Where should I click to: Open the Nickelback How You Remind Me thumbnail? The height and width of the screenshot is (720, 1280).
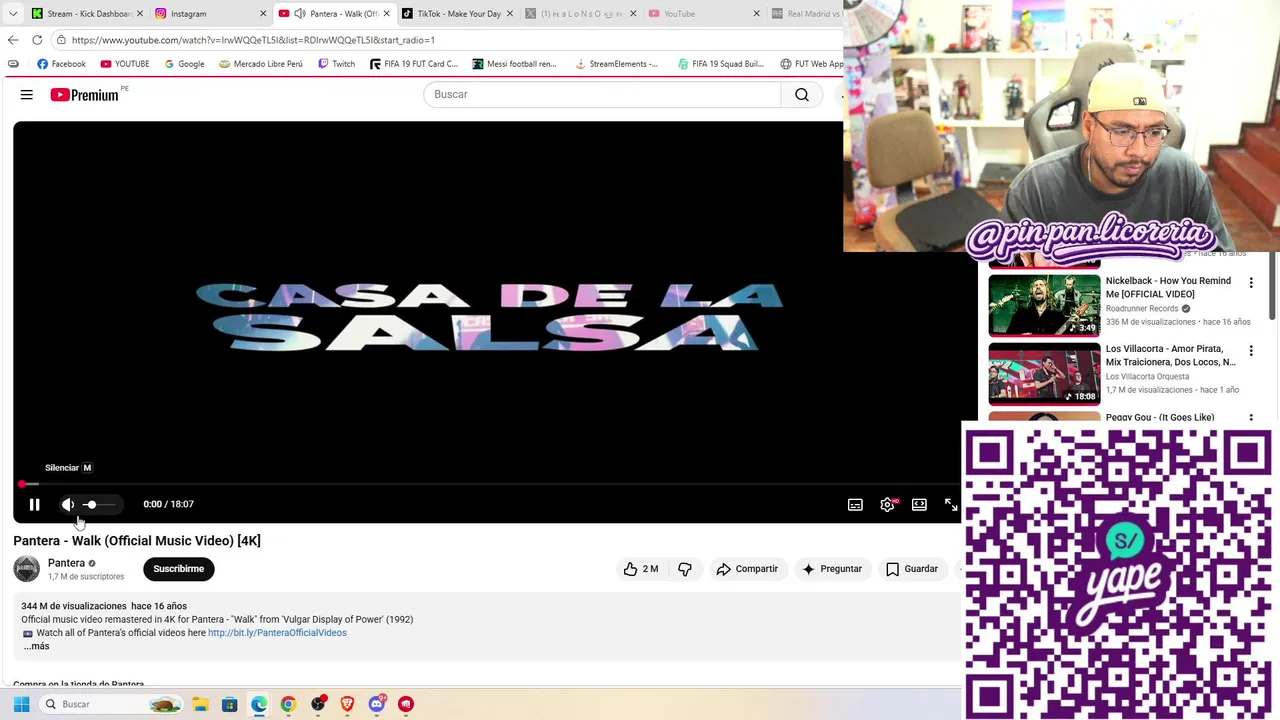(1044, 305)
